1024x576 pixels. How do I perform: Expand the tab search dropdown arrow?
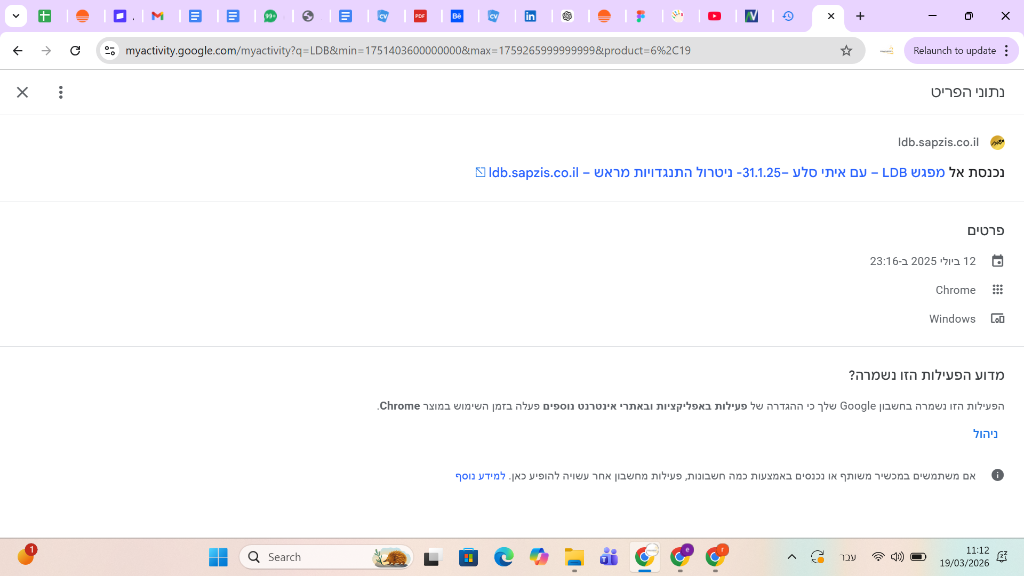pos(16,16)
